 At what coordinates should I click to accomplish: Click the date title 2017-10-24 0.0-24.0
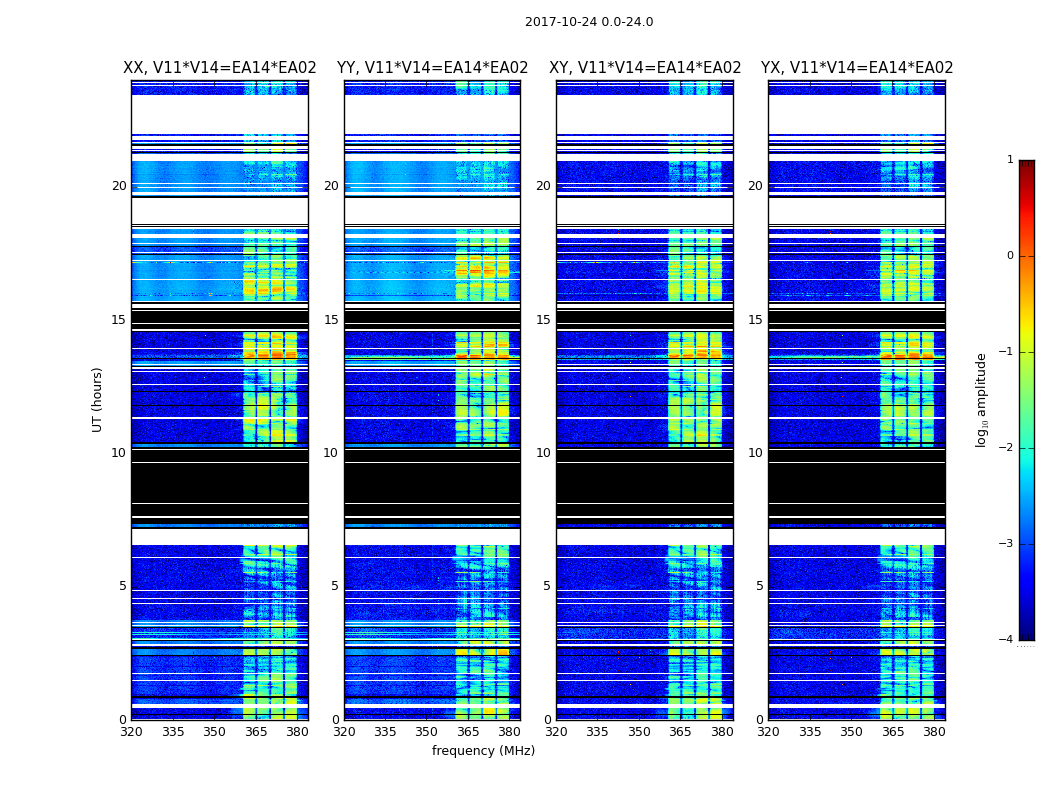[x=589, y=22]
